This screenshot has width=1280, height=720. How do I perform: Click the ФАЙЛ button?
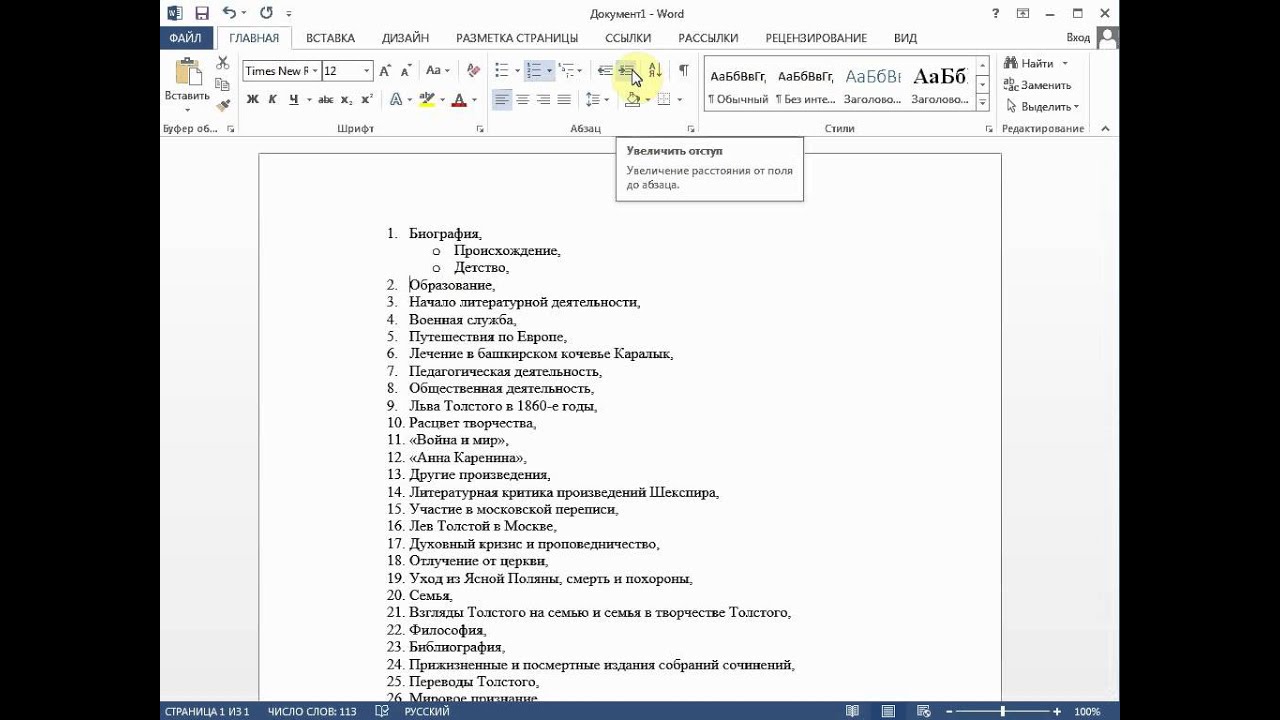[185, 38]
